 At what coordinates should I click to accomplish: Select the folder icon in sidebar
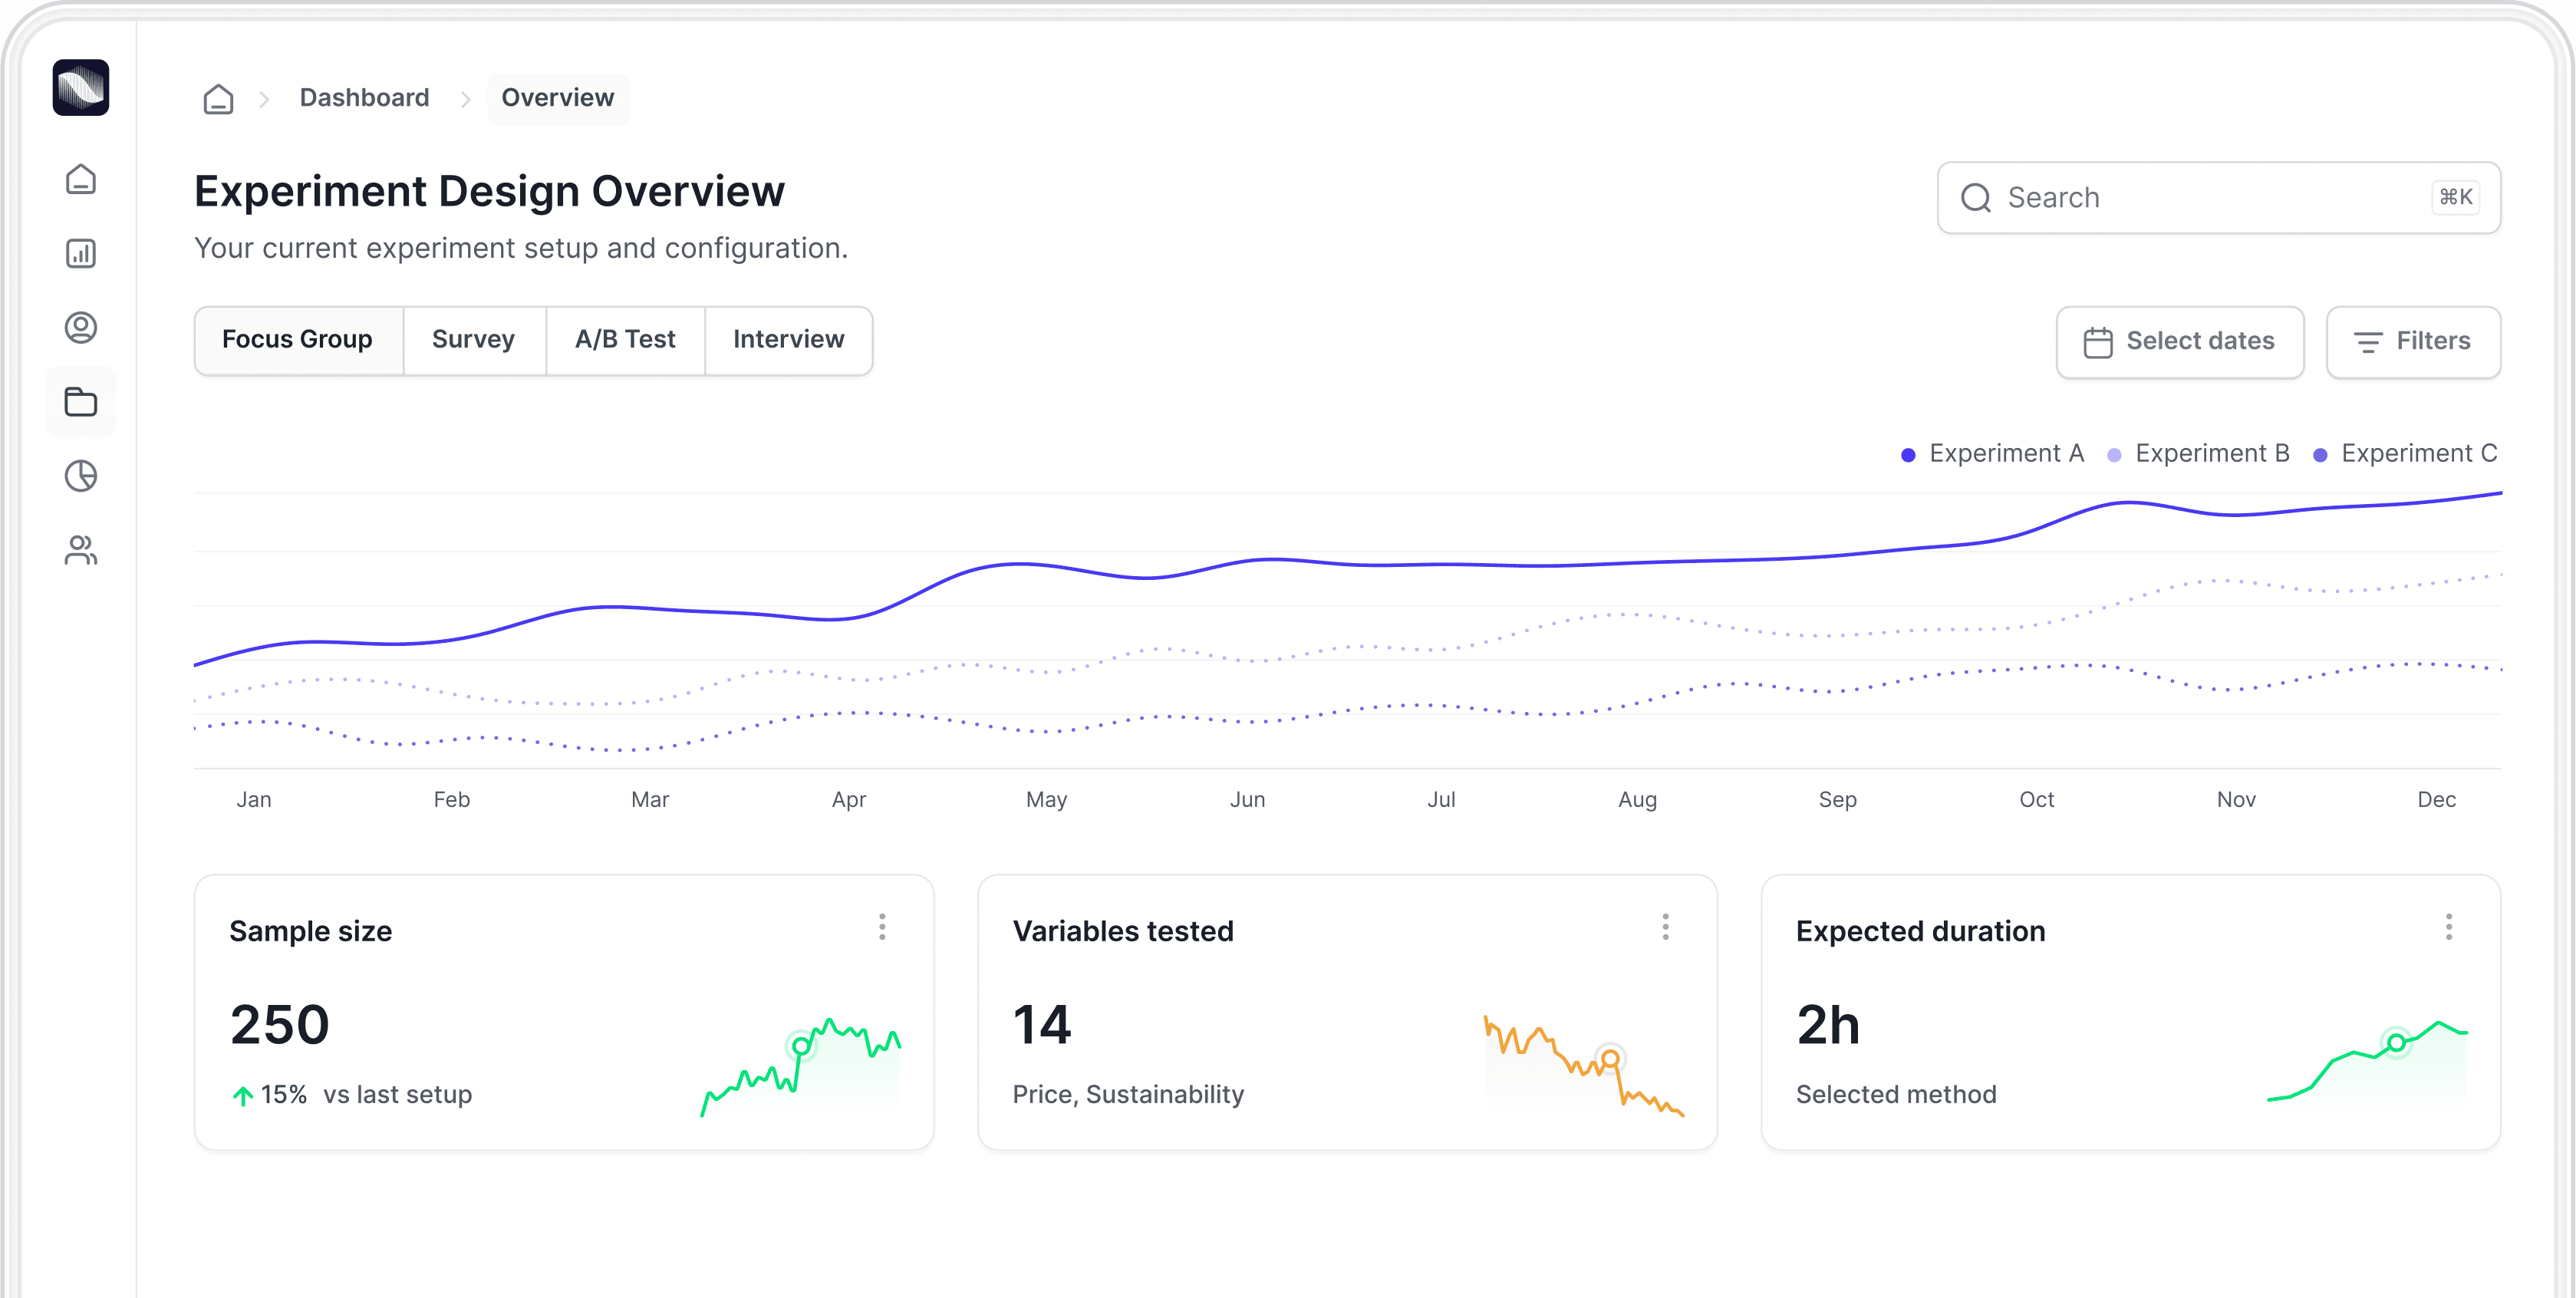pyautogui.click(x=81, y=402)
